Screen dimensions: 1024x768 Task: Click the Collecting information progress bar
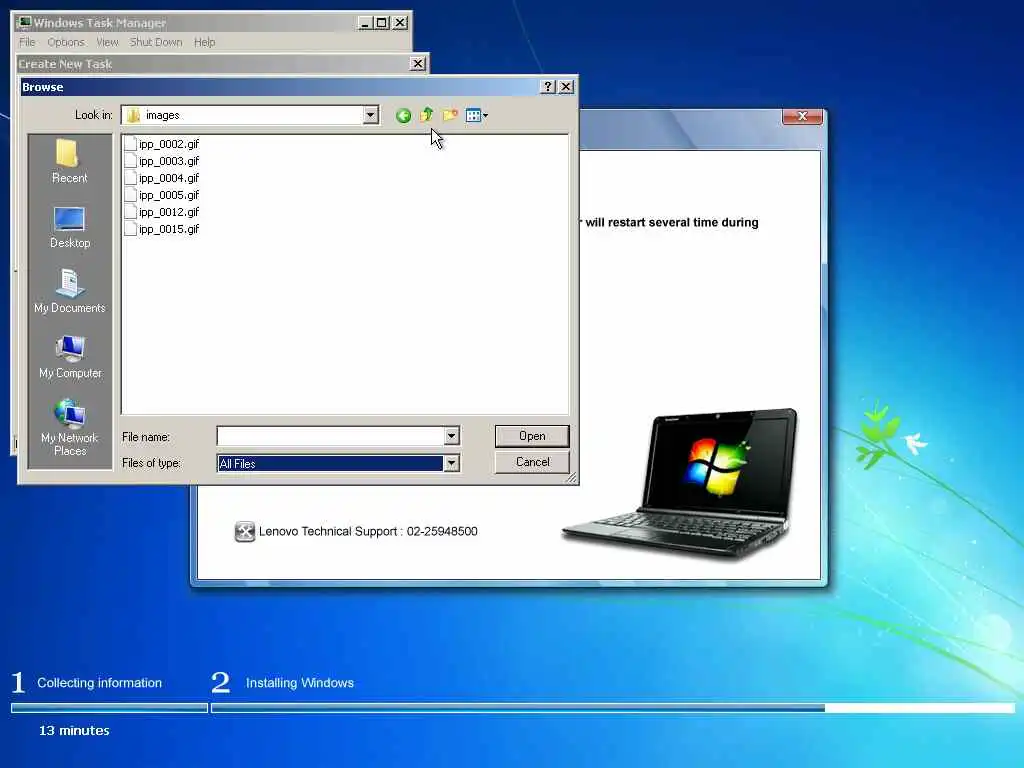(x=109, y=708)
